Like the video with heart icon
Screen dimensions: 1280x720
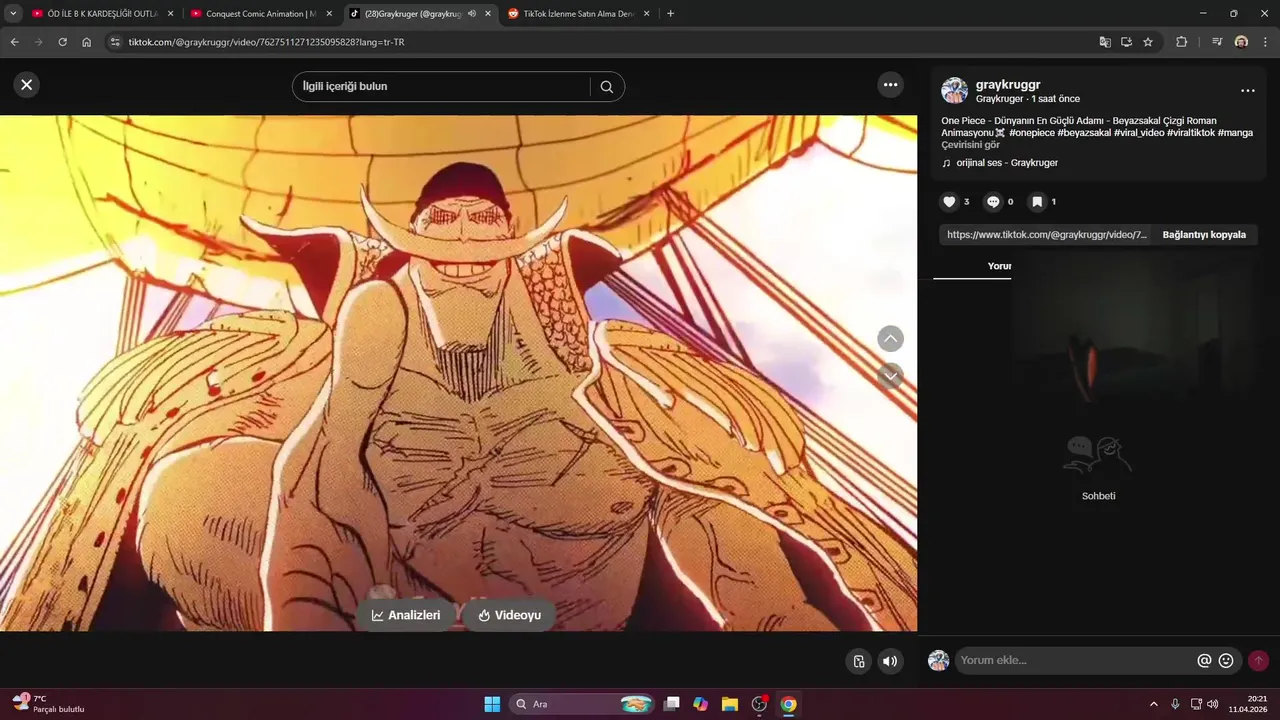pyautogui.click(x=949, y=201)
